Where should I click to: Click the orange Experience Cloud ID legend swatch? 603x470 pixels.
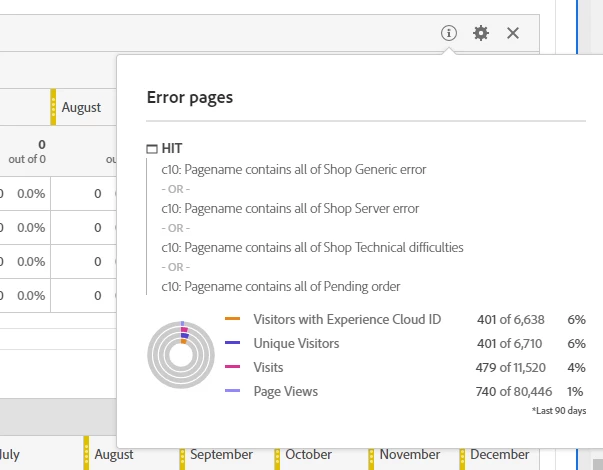tap(232, 318)
